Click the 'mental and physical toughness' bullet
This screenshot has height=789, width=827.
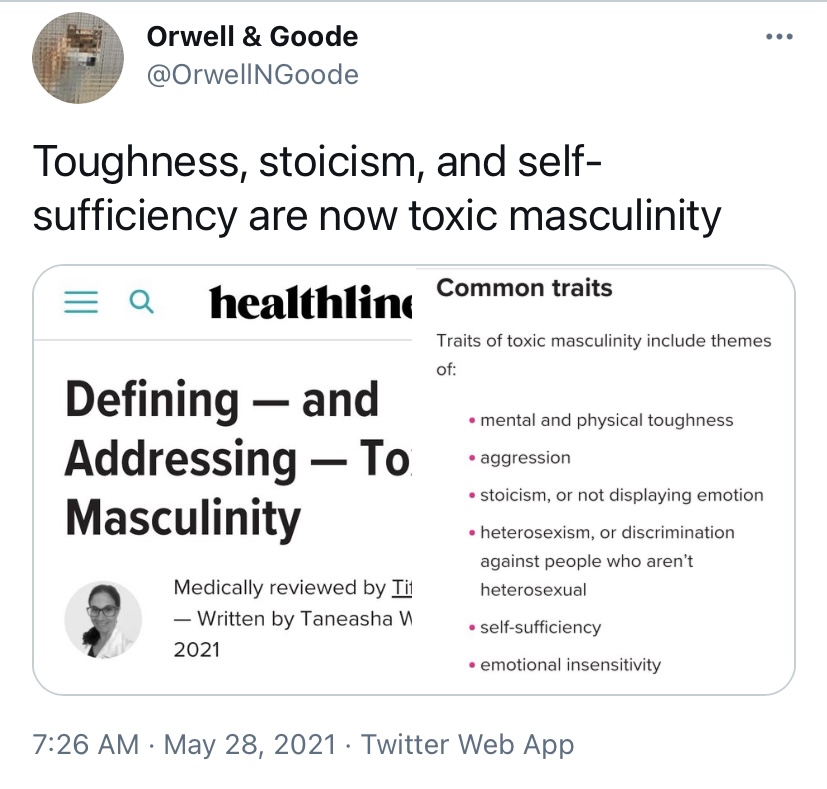607,420
